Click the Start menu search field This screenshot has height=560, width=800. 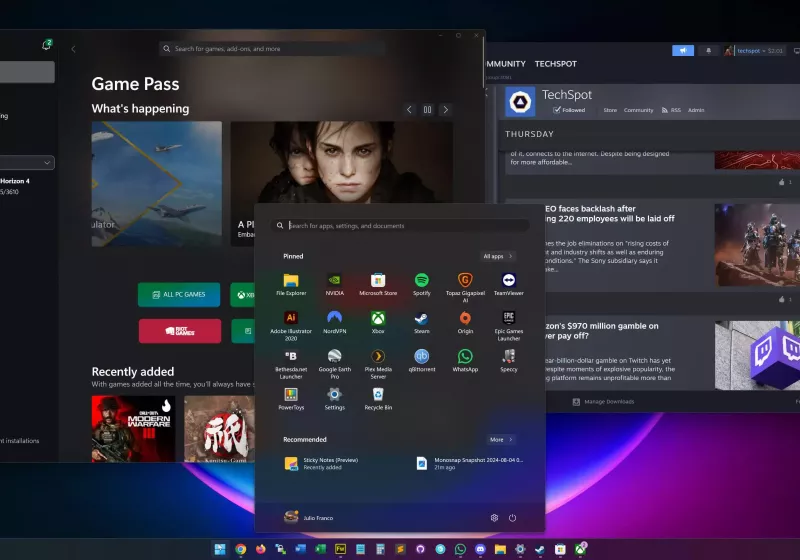400,226
